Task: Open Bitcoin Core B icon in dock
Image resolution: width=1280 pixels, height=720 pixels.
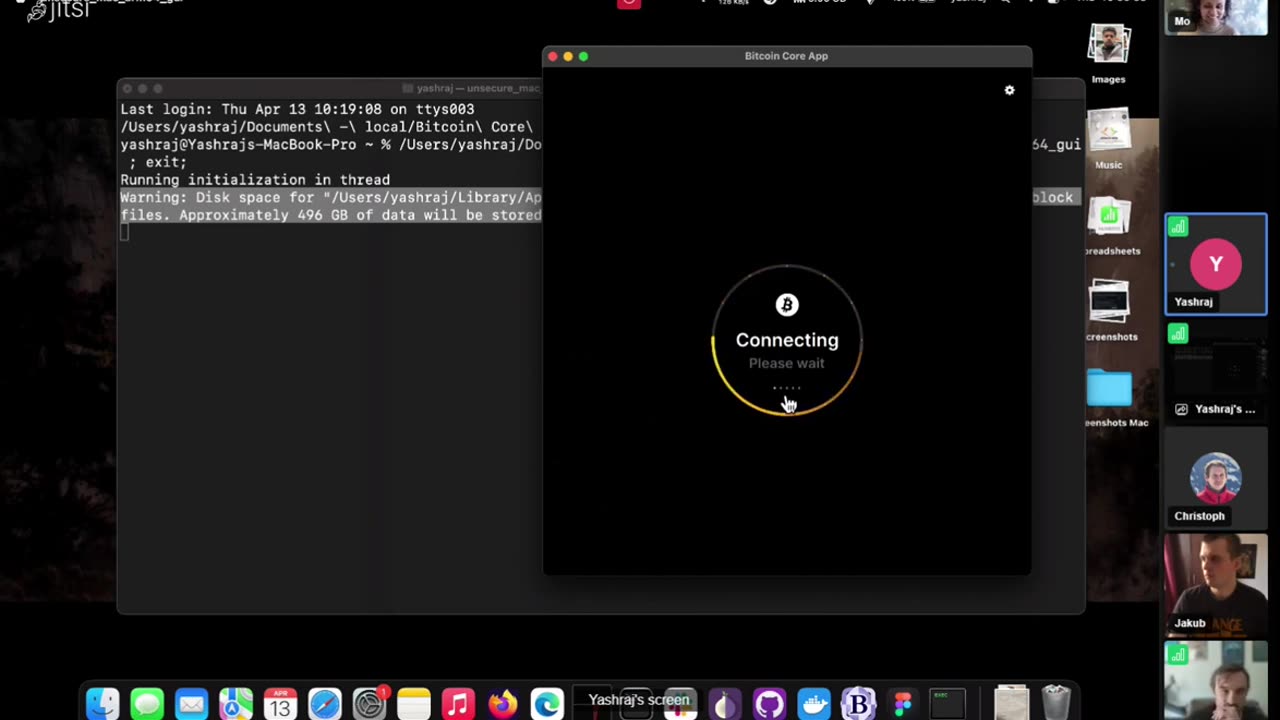Action: pos(858,704)
